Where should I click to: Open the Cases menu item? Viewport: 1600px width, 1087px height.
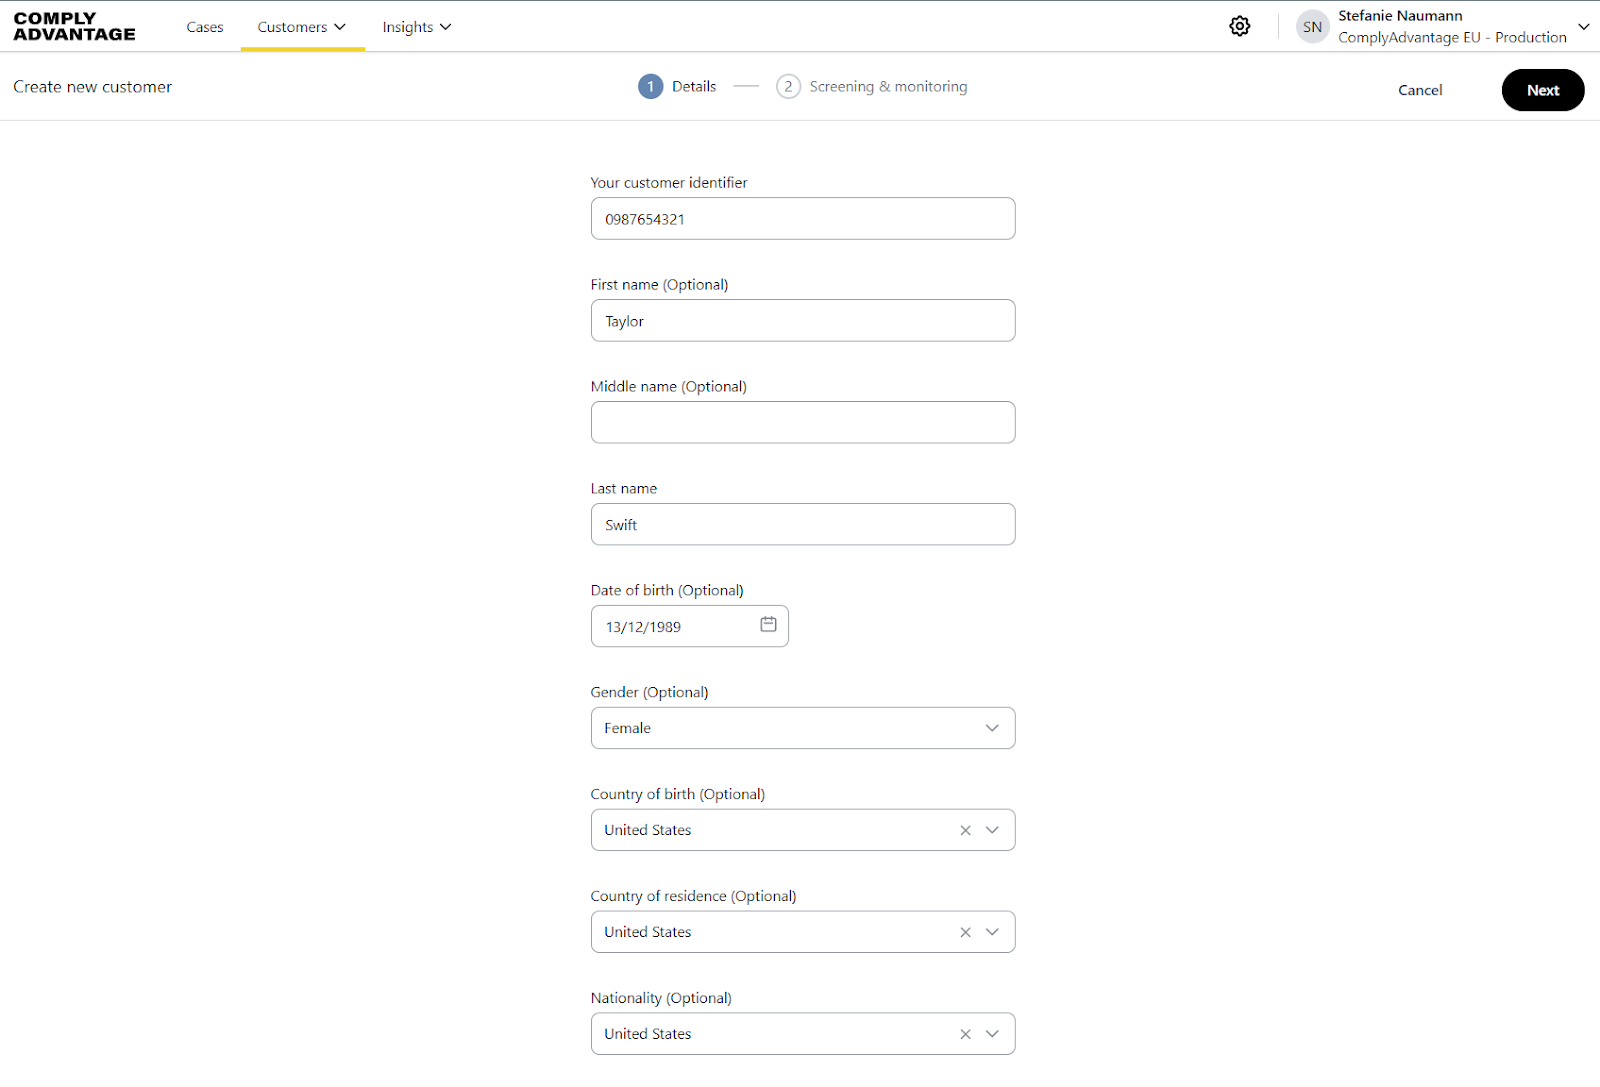pyautogui.click(x=205, y=27)
